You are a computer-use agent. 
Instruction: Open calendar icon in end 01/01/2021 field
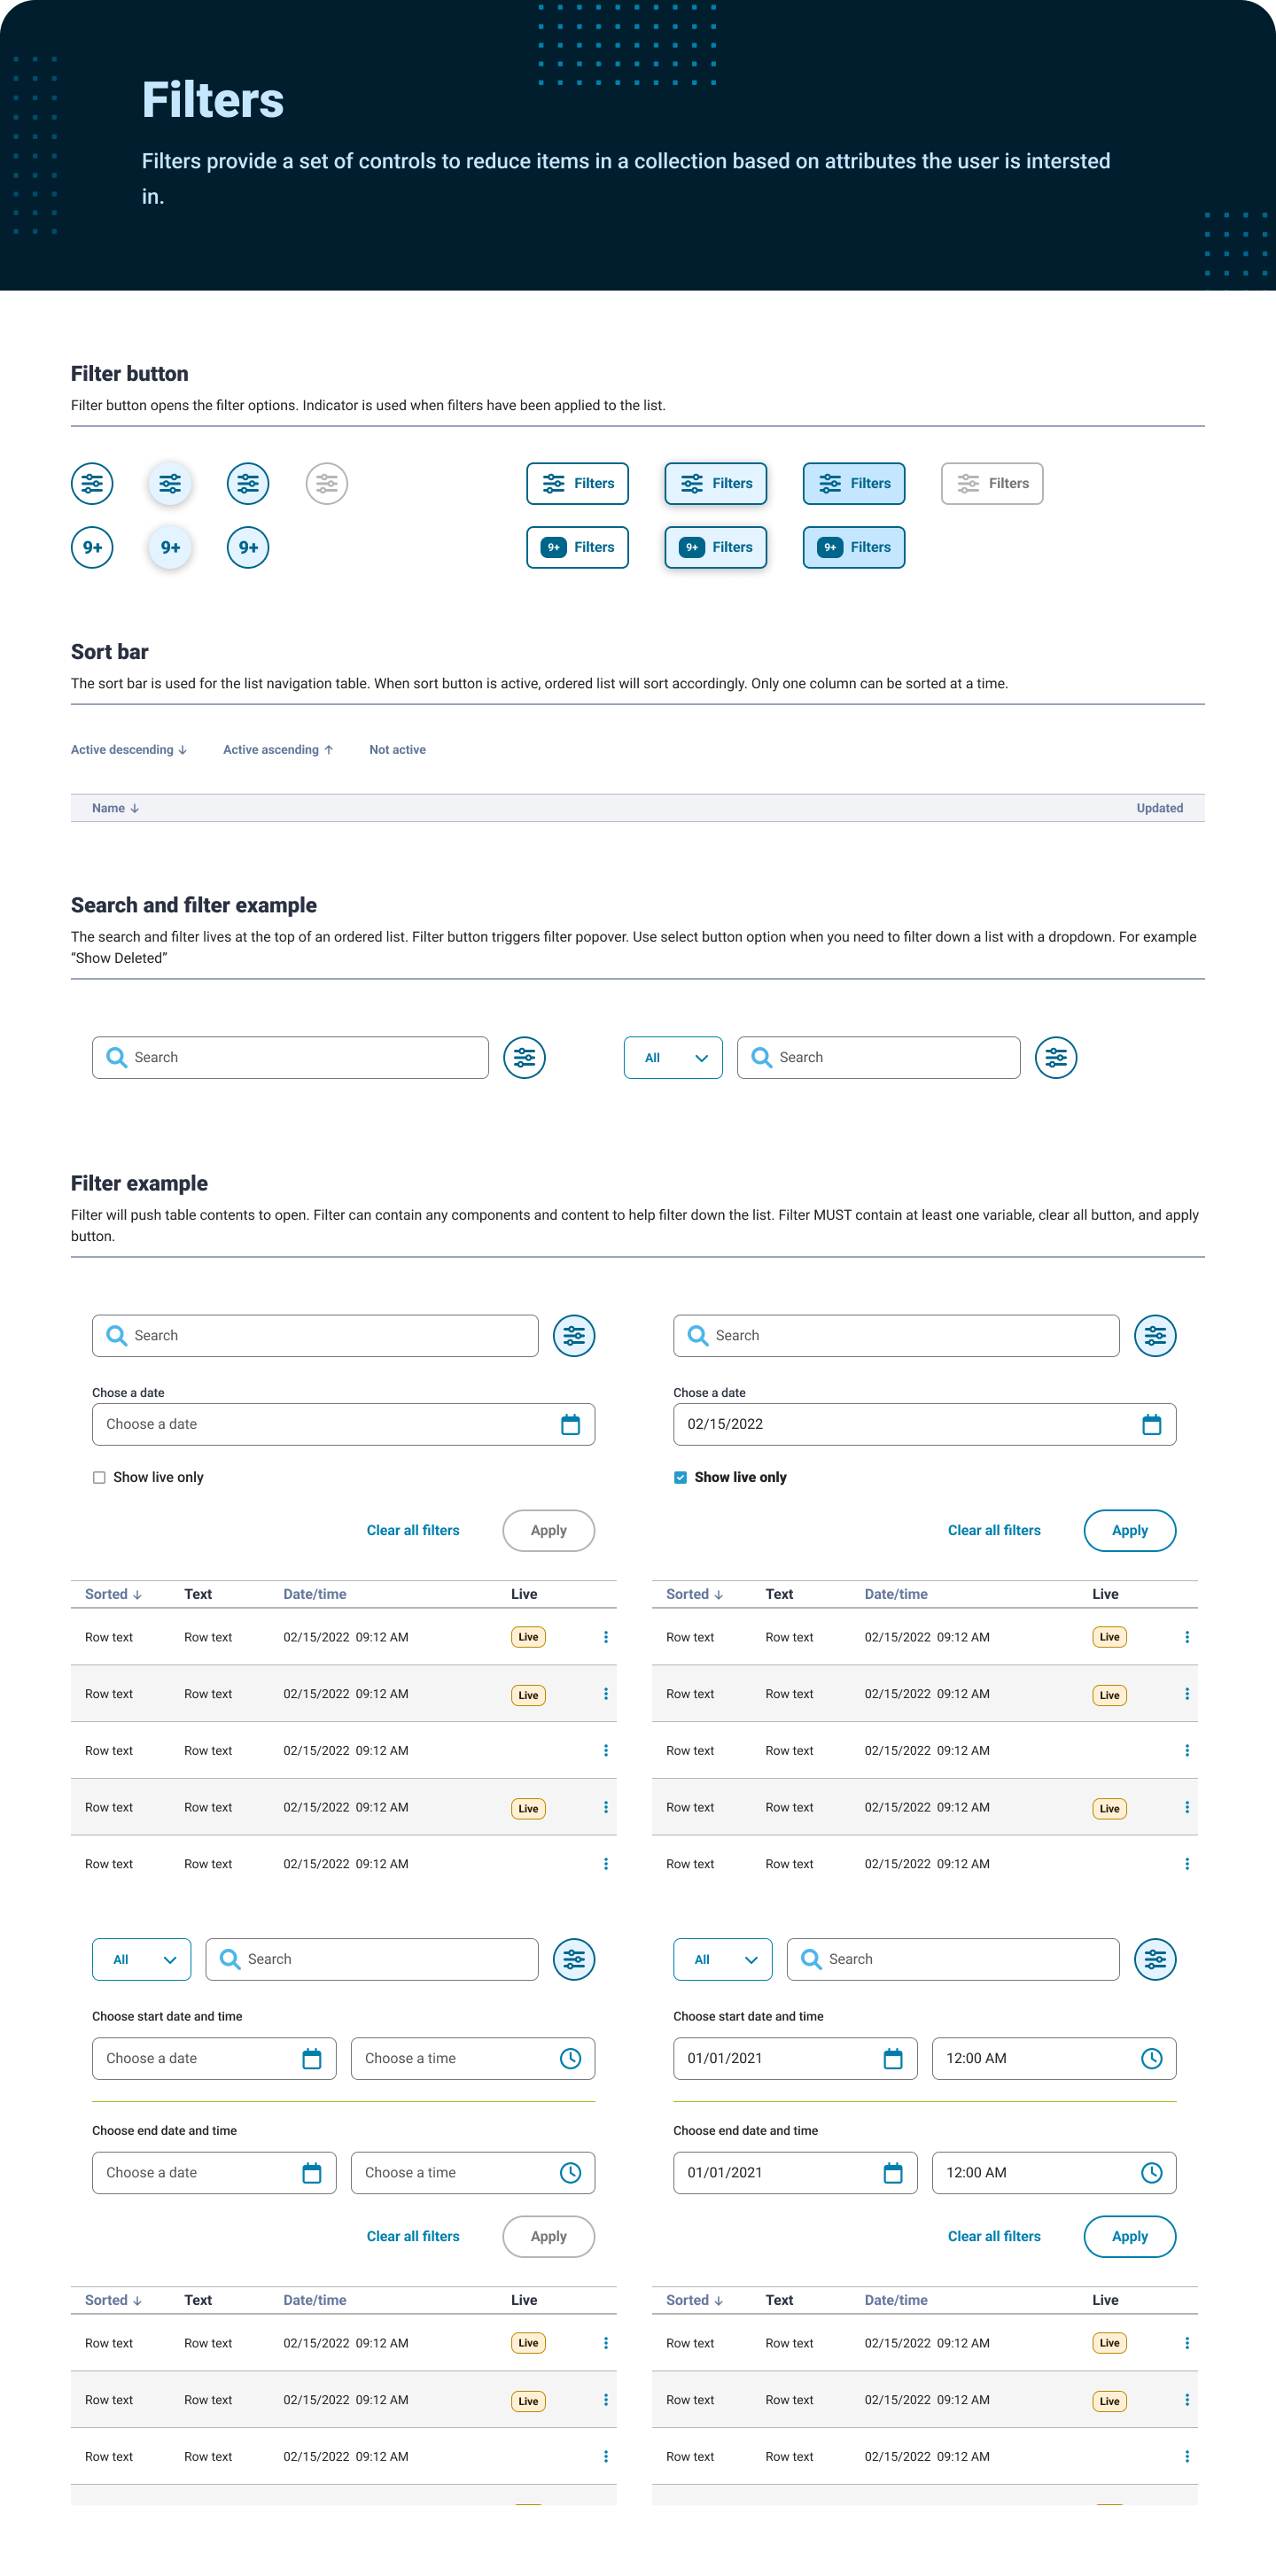(893, 2173)
